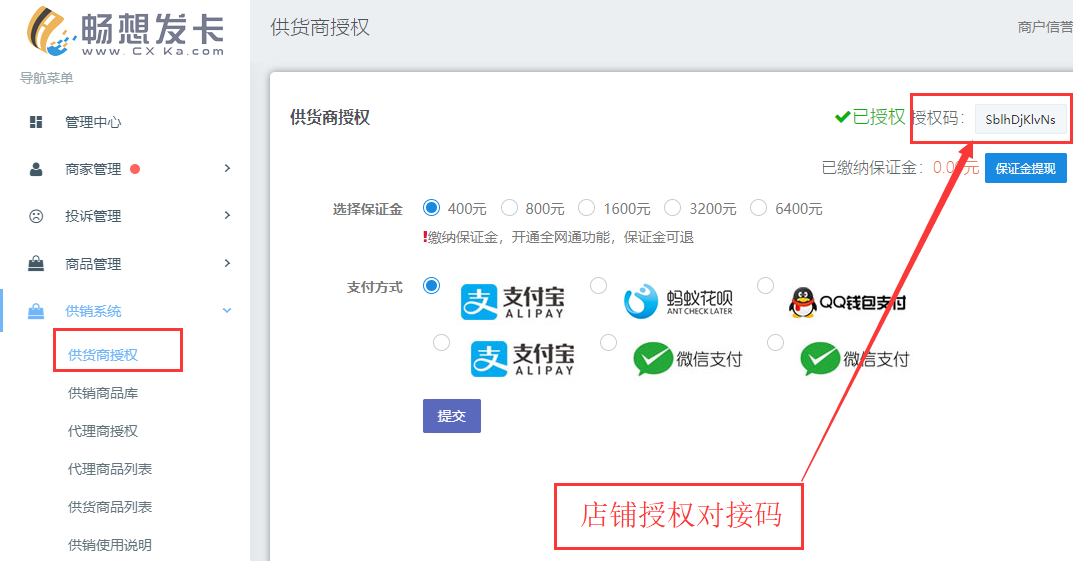The image size is (1073, 561).
Task: Open 供销使用说明 submenu item
Action: [x=109, y=545]
